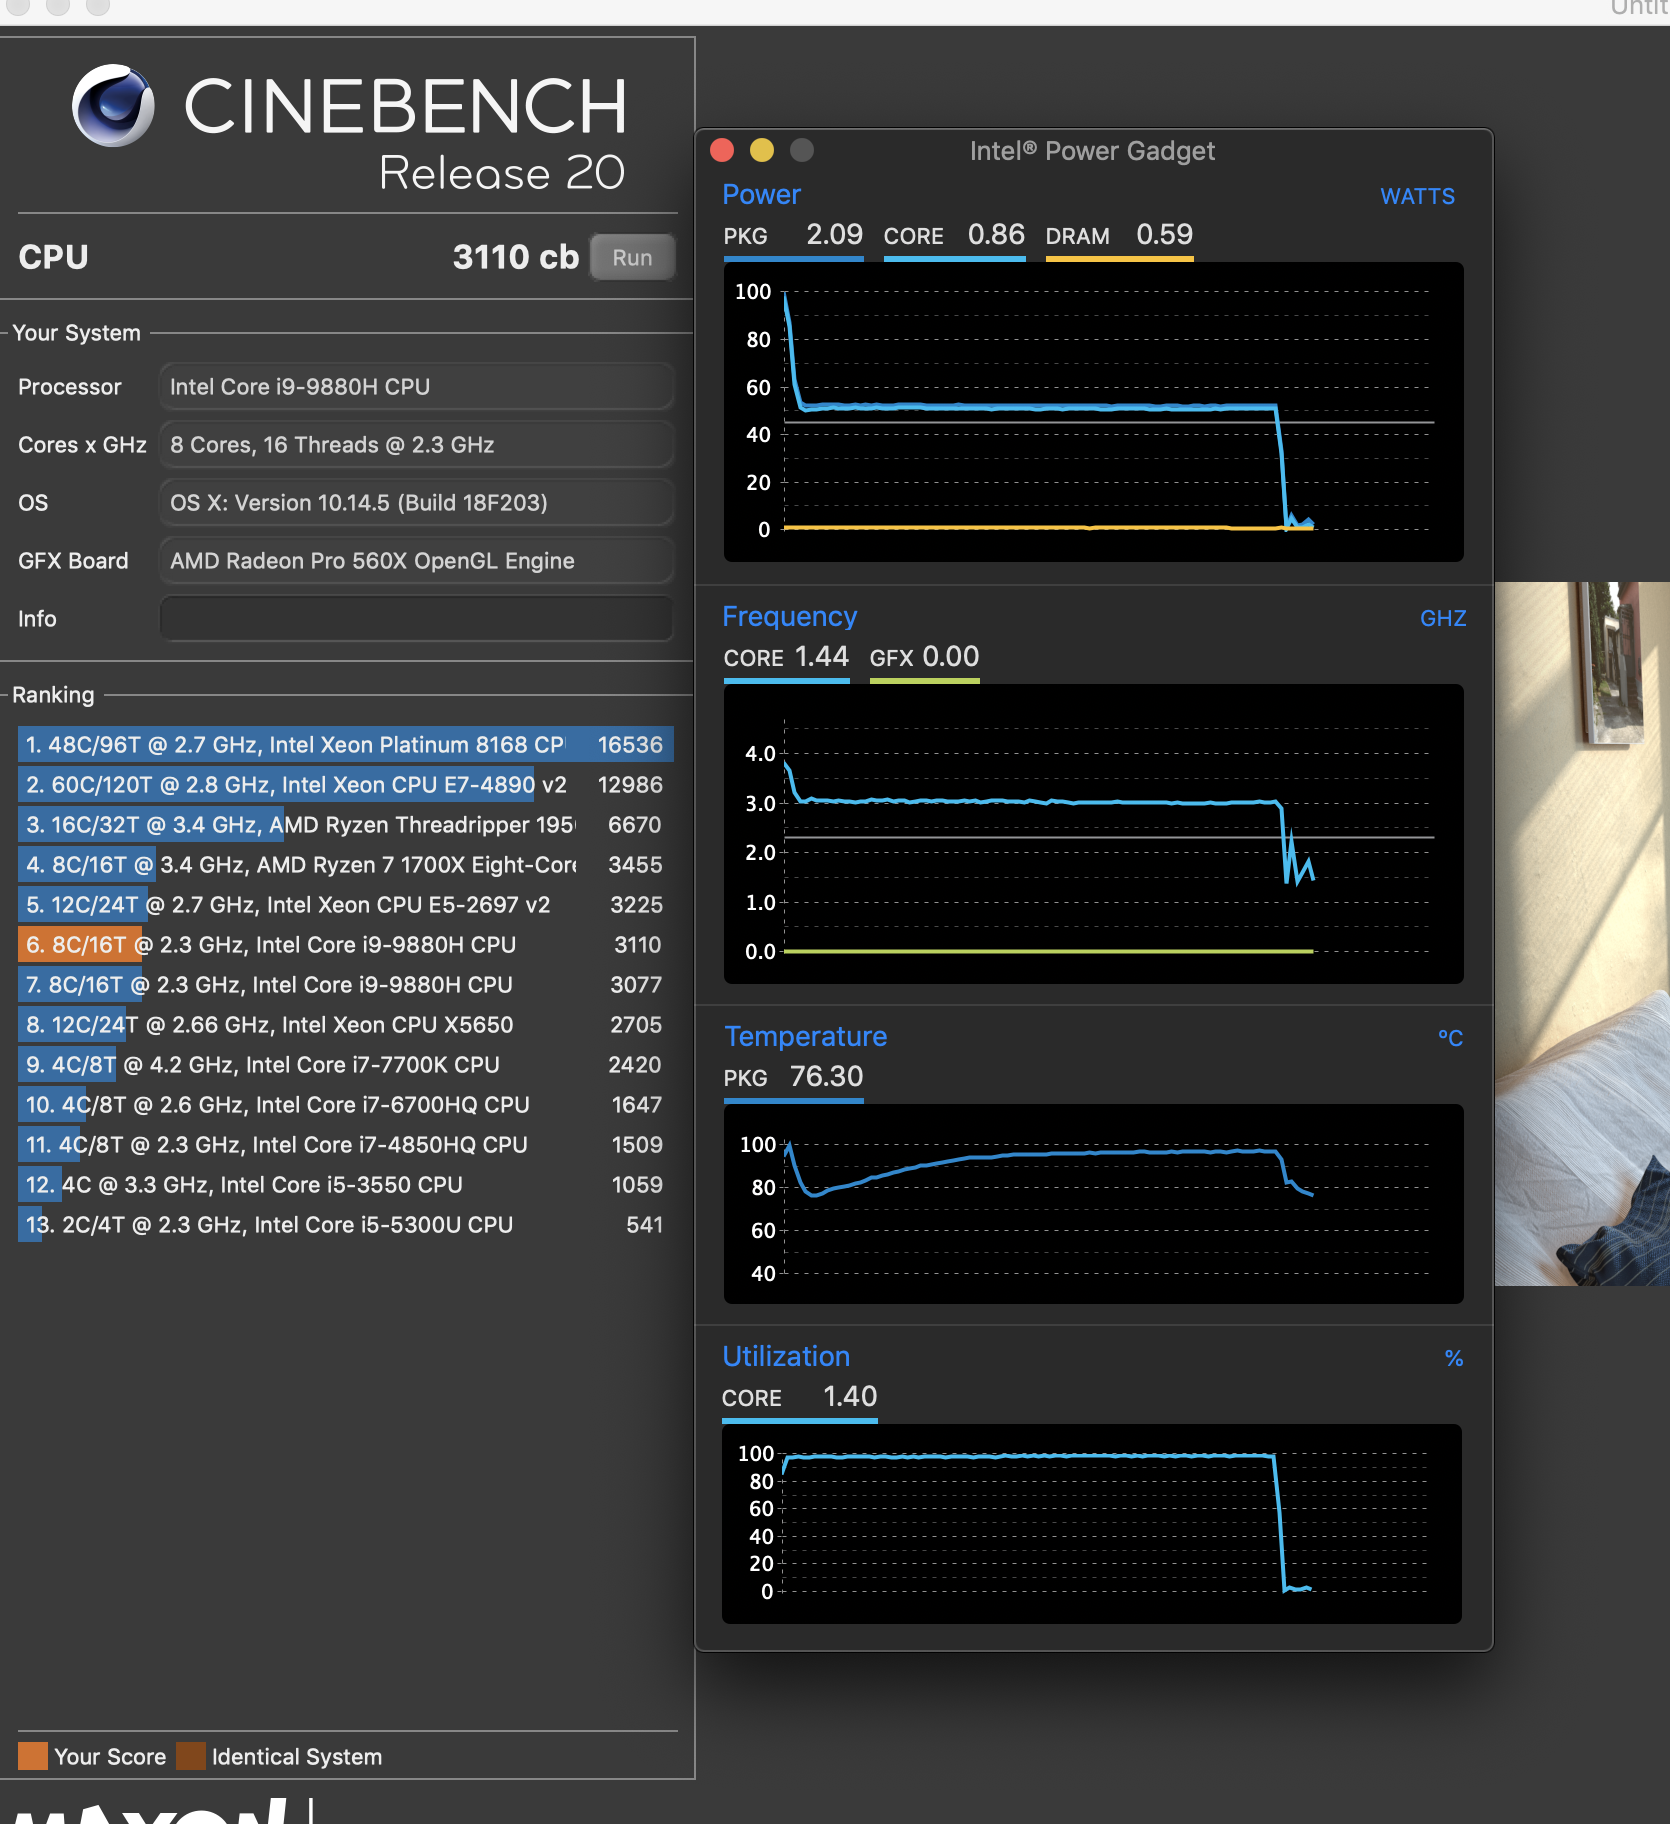Select ranking row 4 Ryzen 7 1700X
1670x1824 pixels.
coord(345,865)
